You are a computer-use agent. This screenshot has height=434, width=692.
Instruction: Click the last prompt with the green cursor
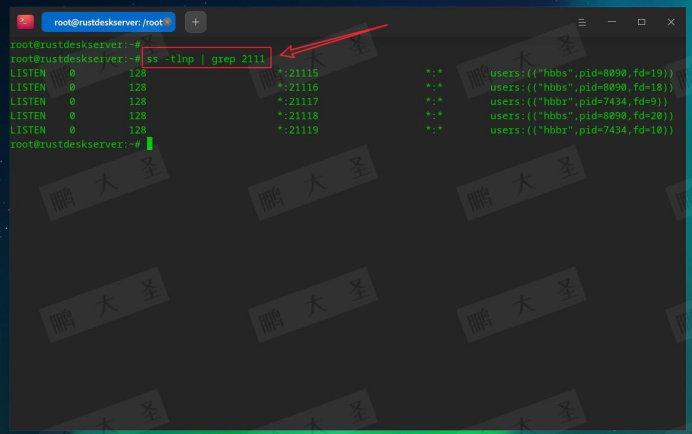[x=81, y=144]
